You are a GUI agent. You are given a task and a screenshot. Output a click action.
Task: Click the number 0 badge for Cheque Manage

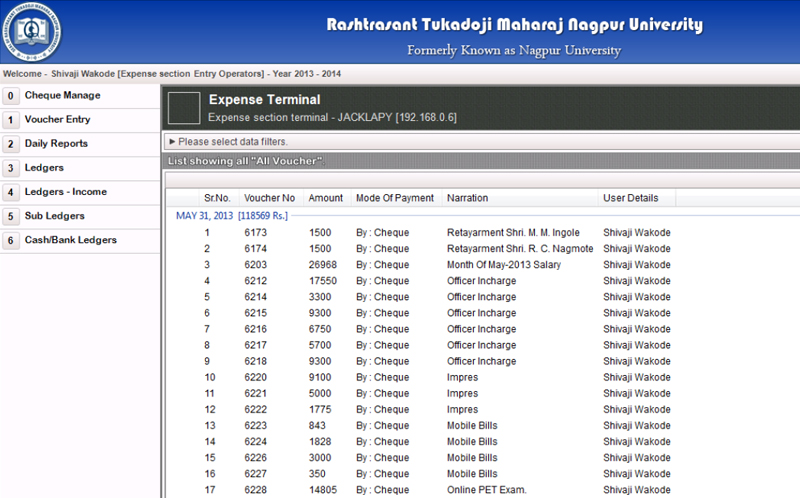(x=11, y=95)
